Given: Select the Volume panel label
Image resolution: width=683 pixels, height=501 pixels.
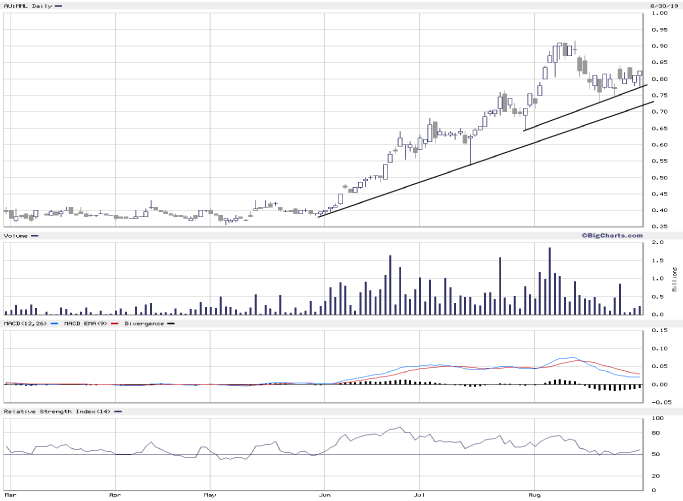Looking at the screenshot, I should coord(16,236).
